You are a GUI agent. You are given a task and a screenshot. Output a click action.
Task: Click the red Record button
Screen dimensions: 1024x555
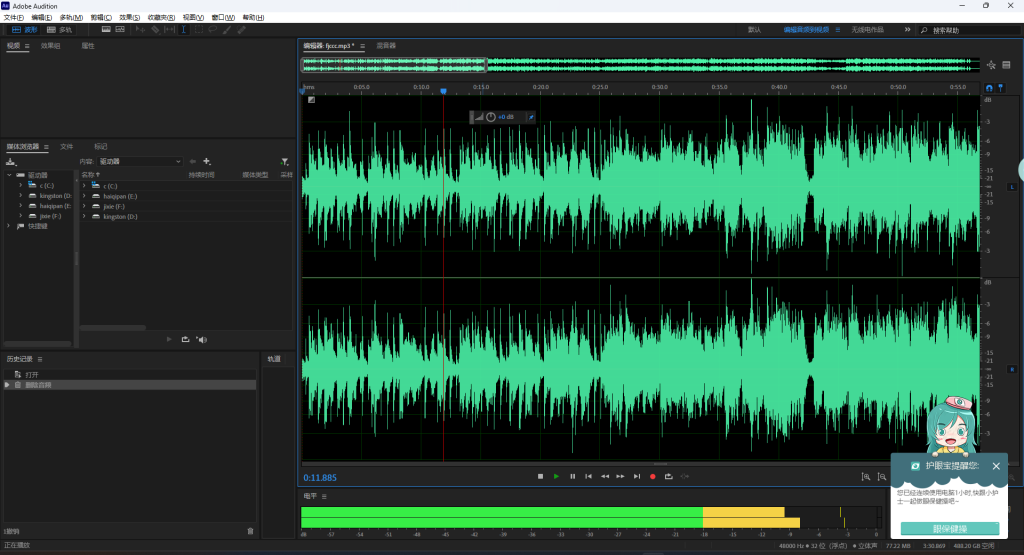pos(652,477)
